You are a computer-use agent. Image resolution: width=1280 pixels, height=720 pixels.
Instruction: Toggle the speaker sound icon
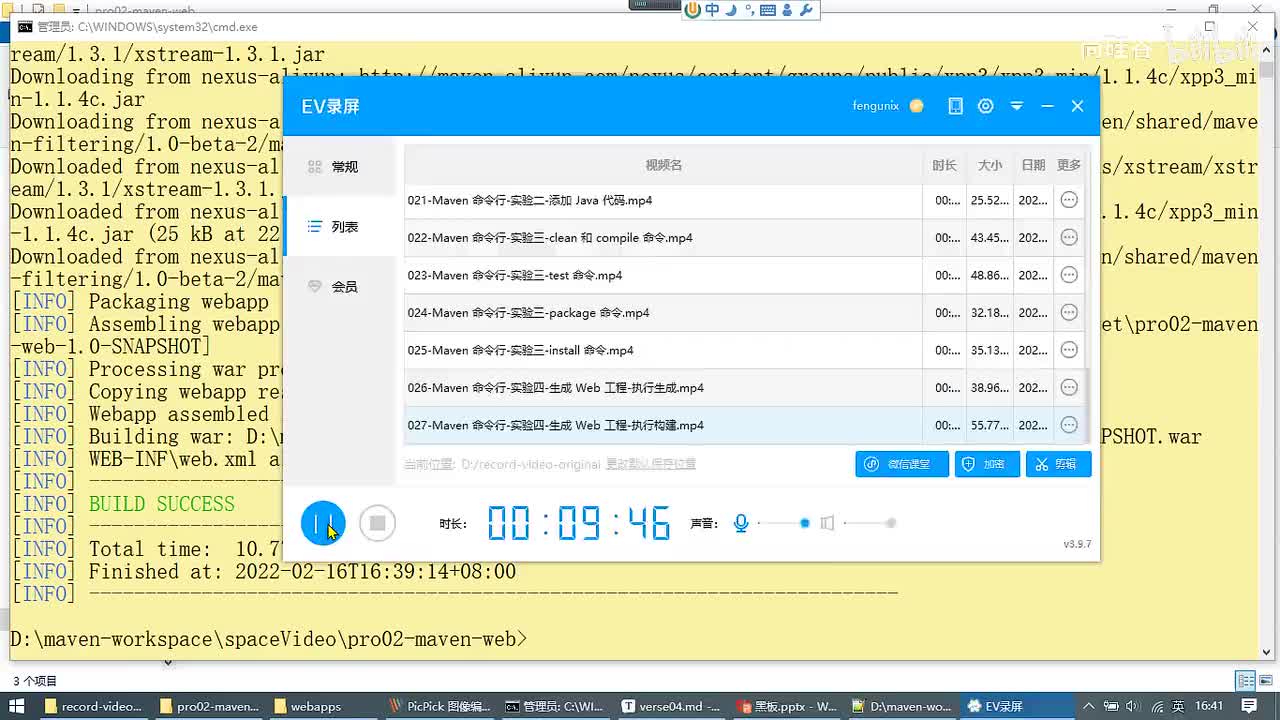(827, 523)
